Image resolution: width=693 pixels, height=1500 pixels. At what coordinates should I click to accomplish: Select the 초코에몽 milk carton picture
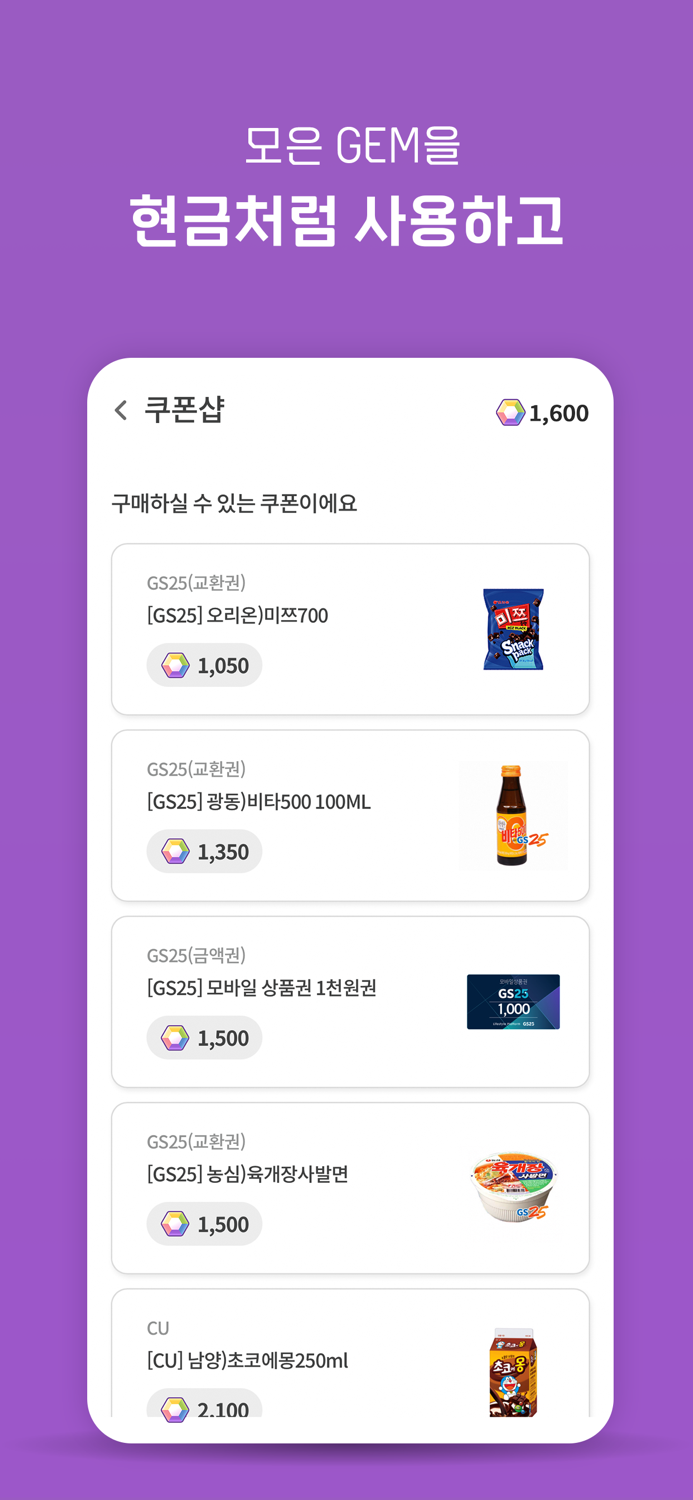tap(513, 1370)
